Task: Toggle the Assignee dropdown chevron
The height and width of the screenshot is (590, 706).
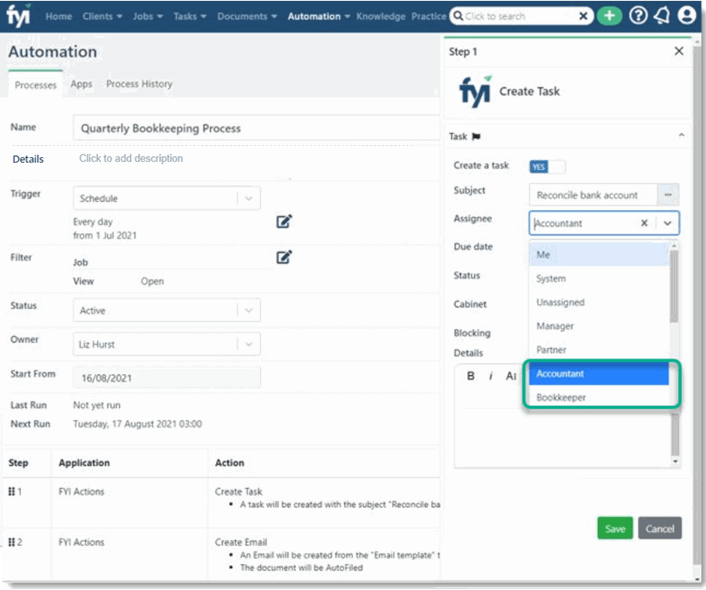Action: (667, 223)
